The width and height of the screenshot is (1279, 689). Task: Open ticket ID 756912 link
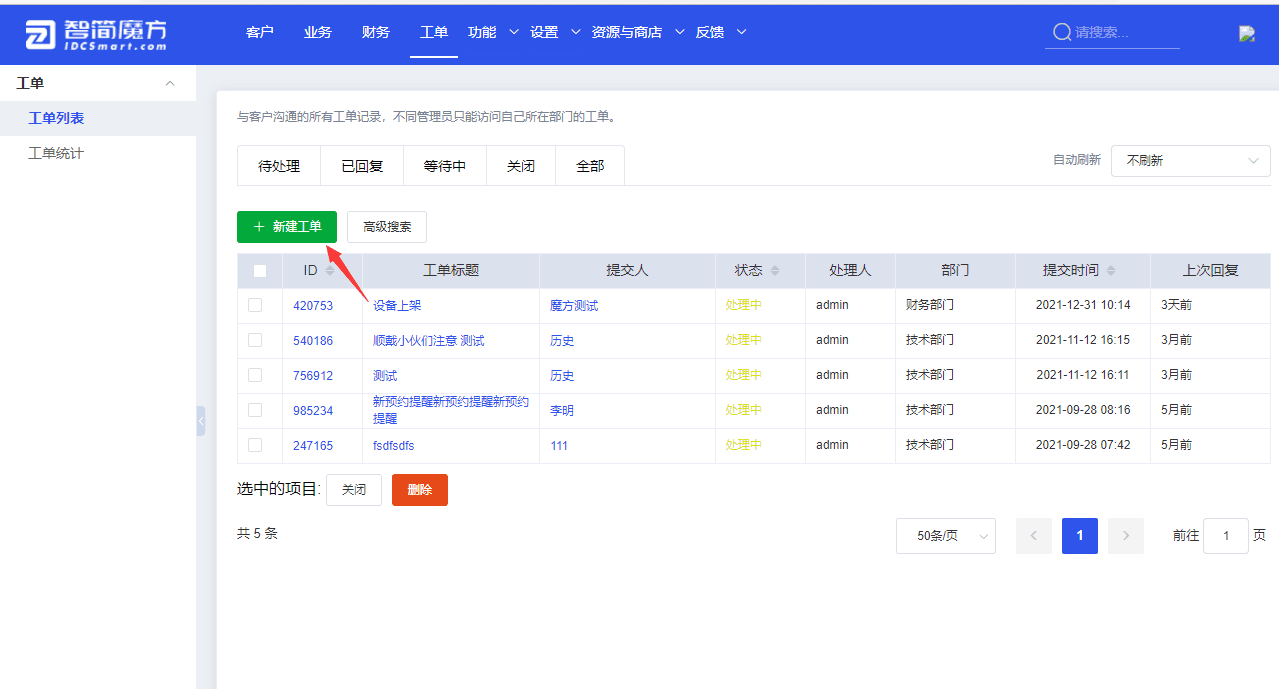(313, 376)
